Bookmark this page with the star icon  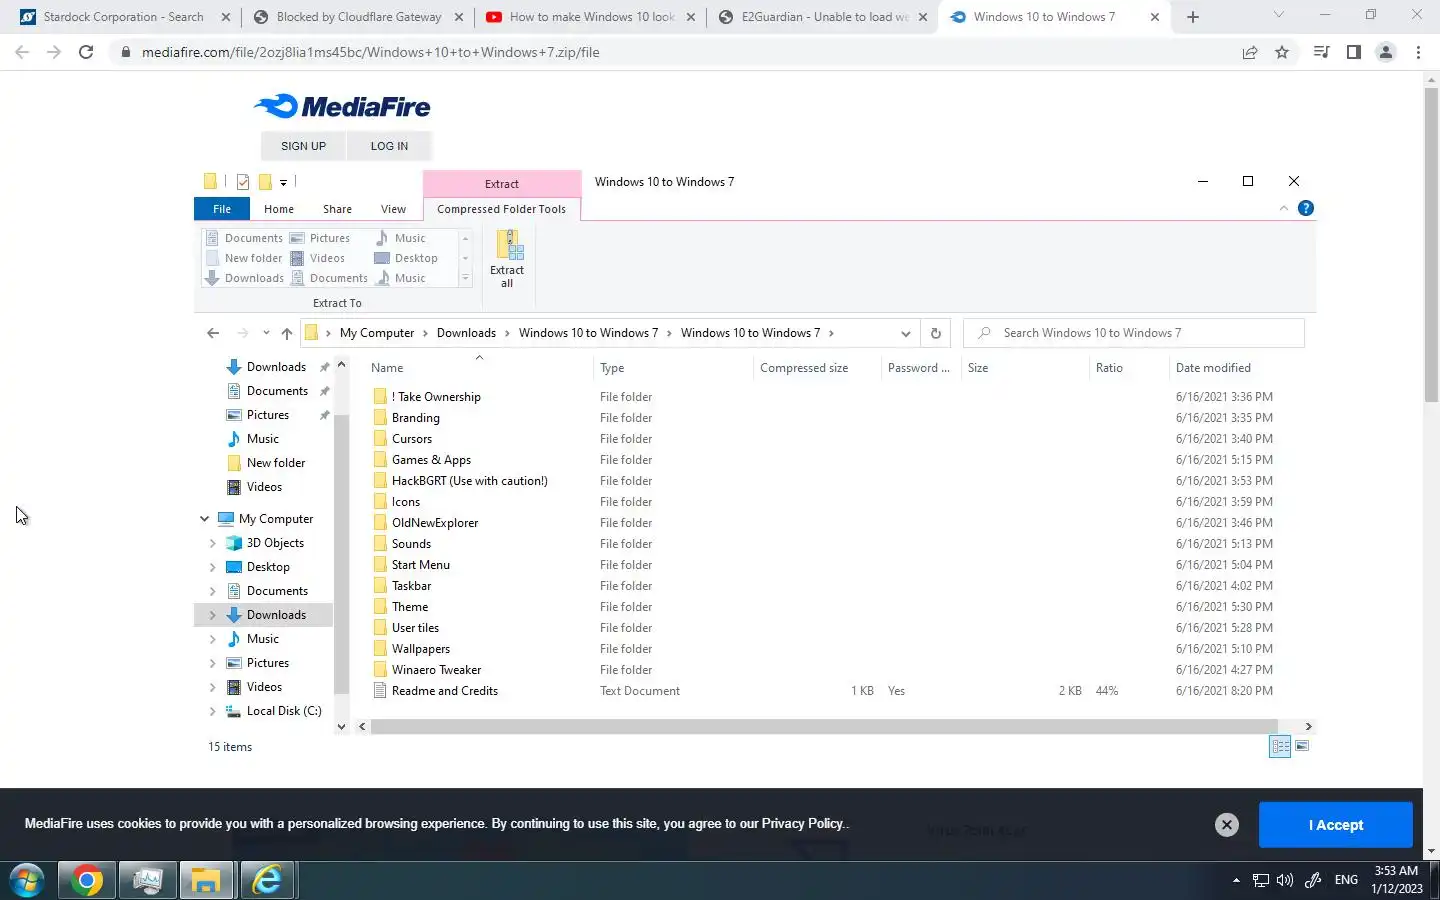[1282, 52]
